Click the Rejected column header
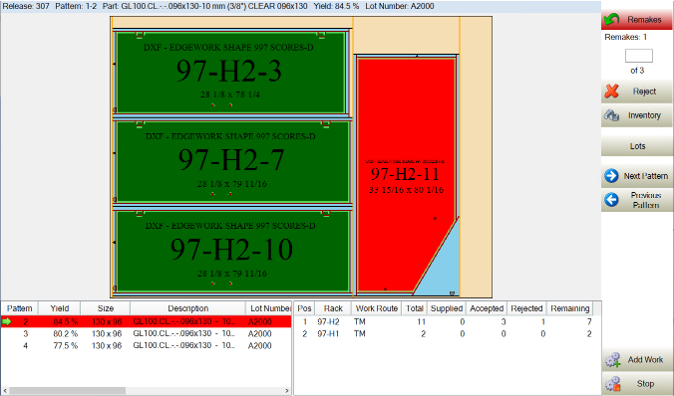 (527, 308)
